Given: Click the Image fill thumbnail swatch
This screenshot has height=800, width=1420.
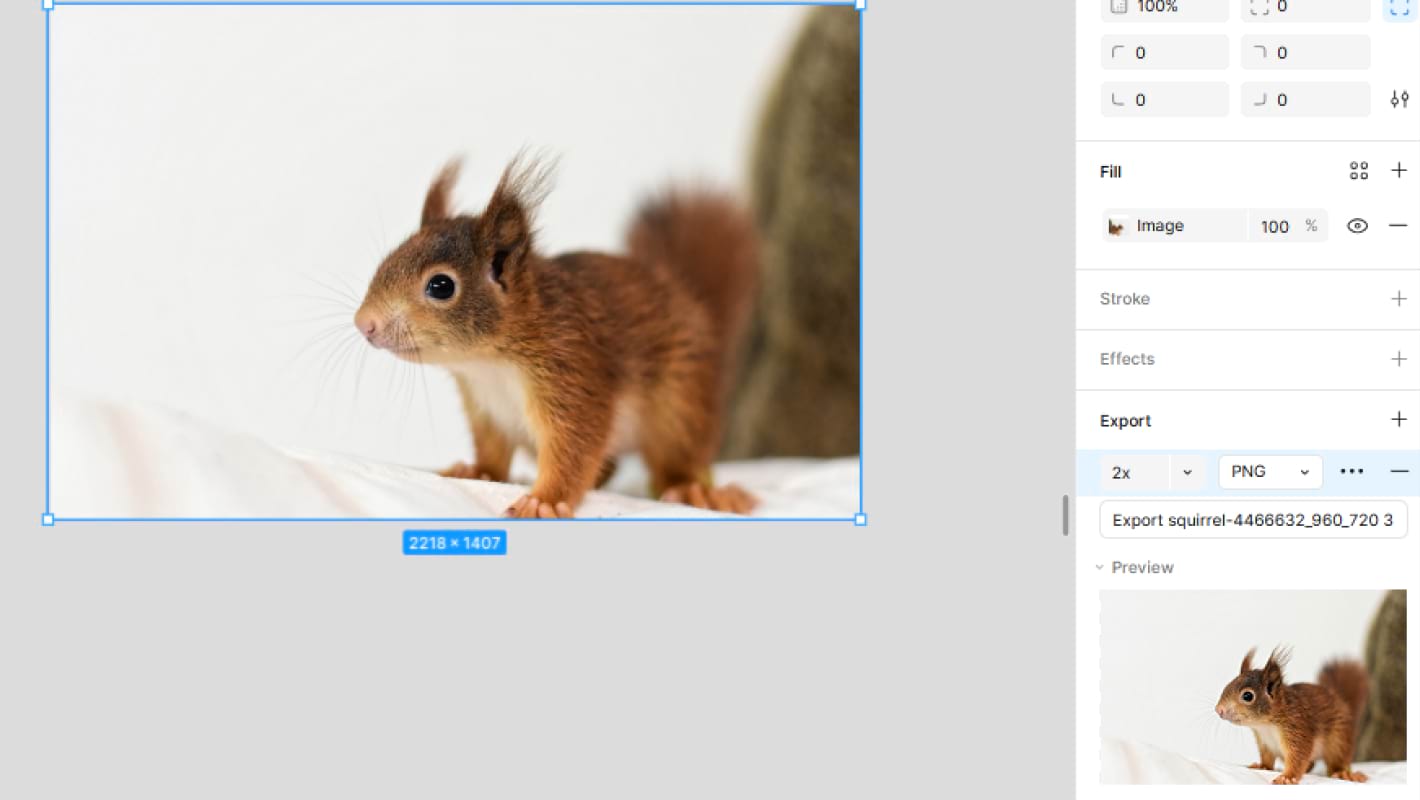Looking at the screenshot, I should (1117, 227).
